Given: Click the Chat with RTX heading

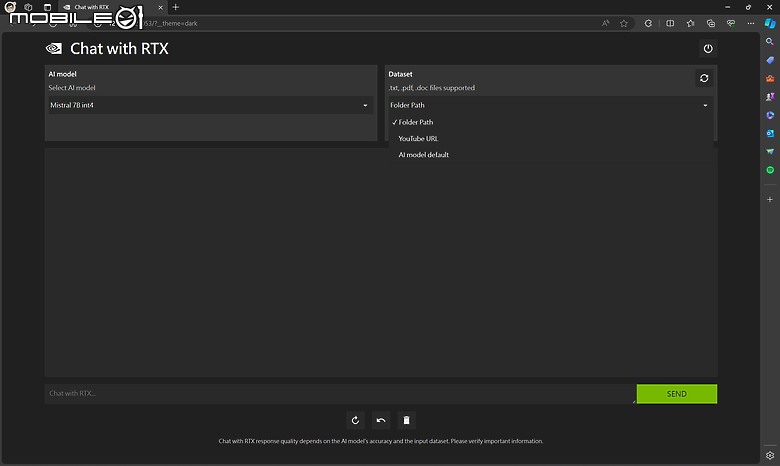Looking at the screenshot, I should [119, 49].
